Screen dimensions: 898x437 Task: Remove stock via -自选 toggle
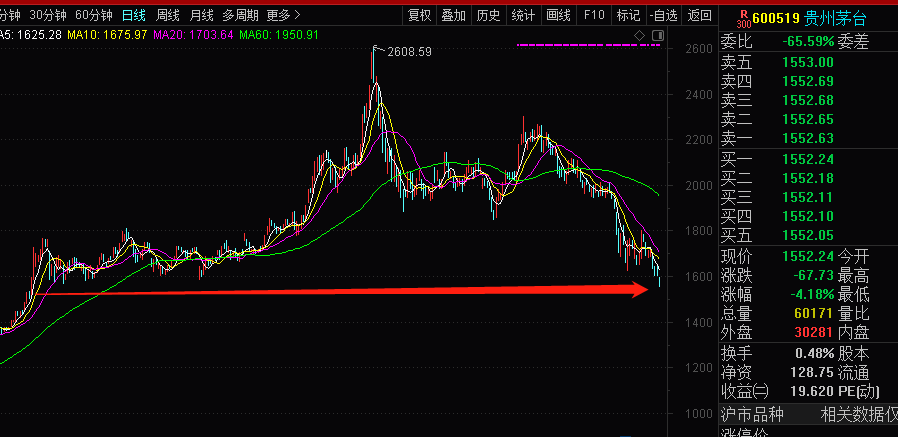click(663, 15)
